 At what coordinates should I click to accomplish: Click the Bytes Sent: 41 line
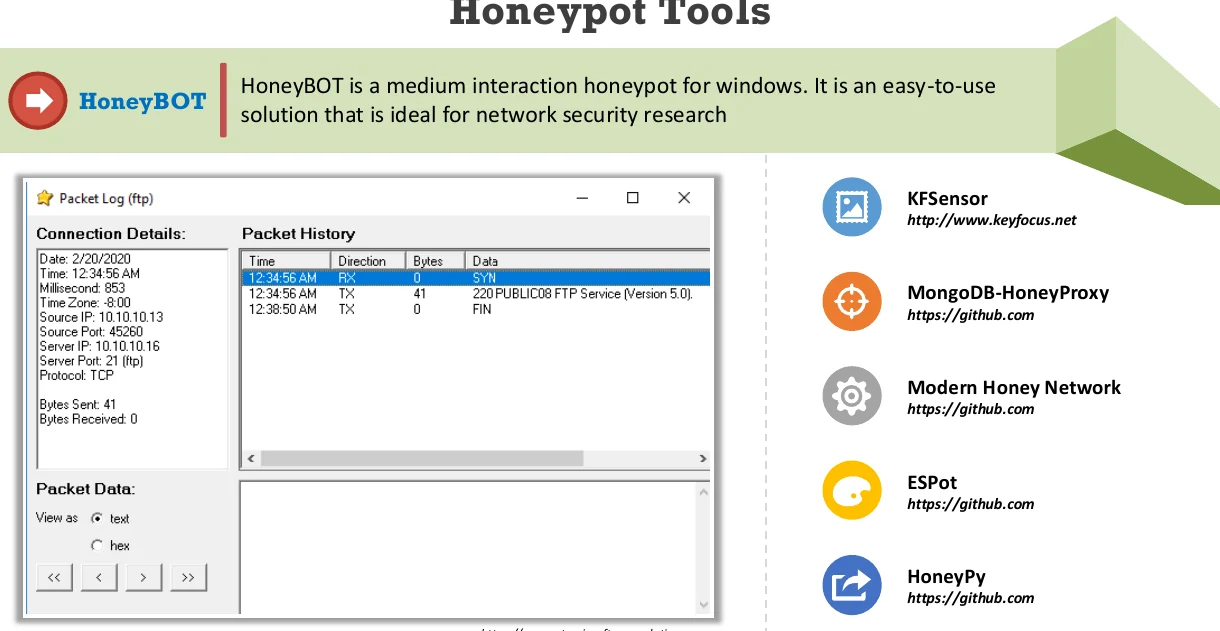point(78,405)
